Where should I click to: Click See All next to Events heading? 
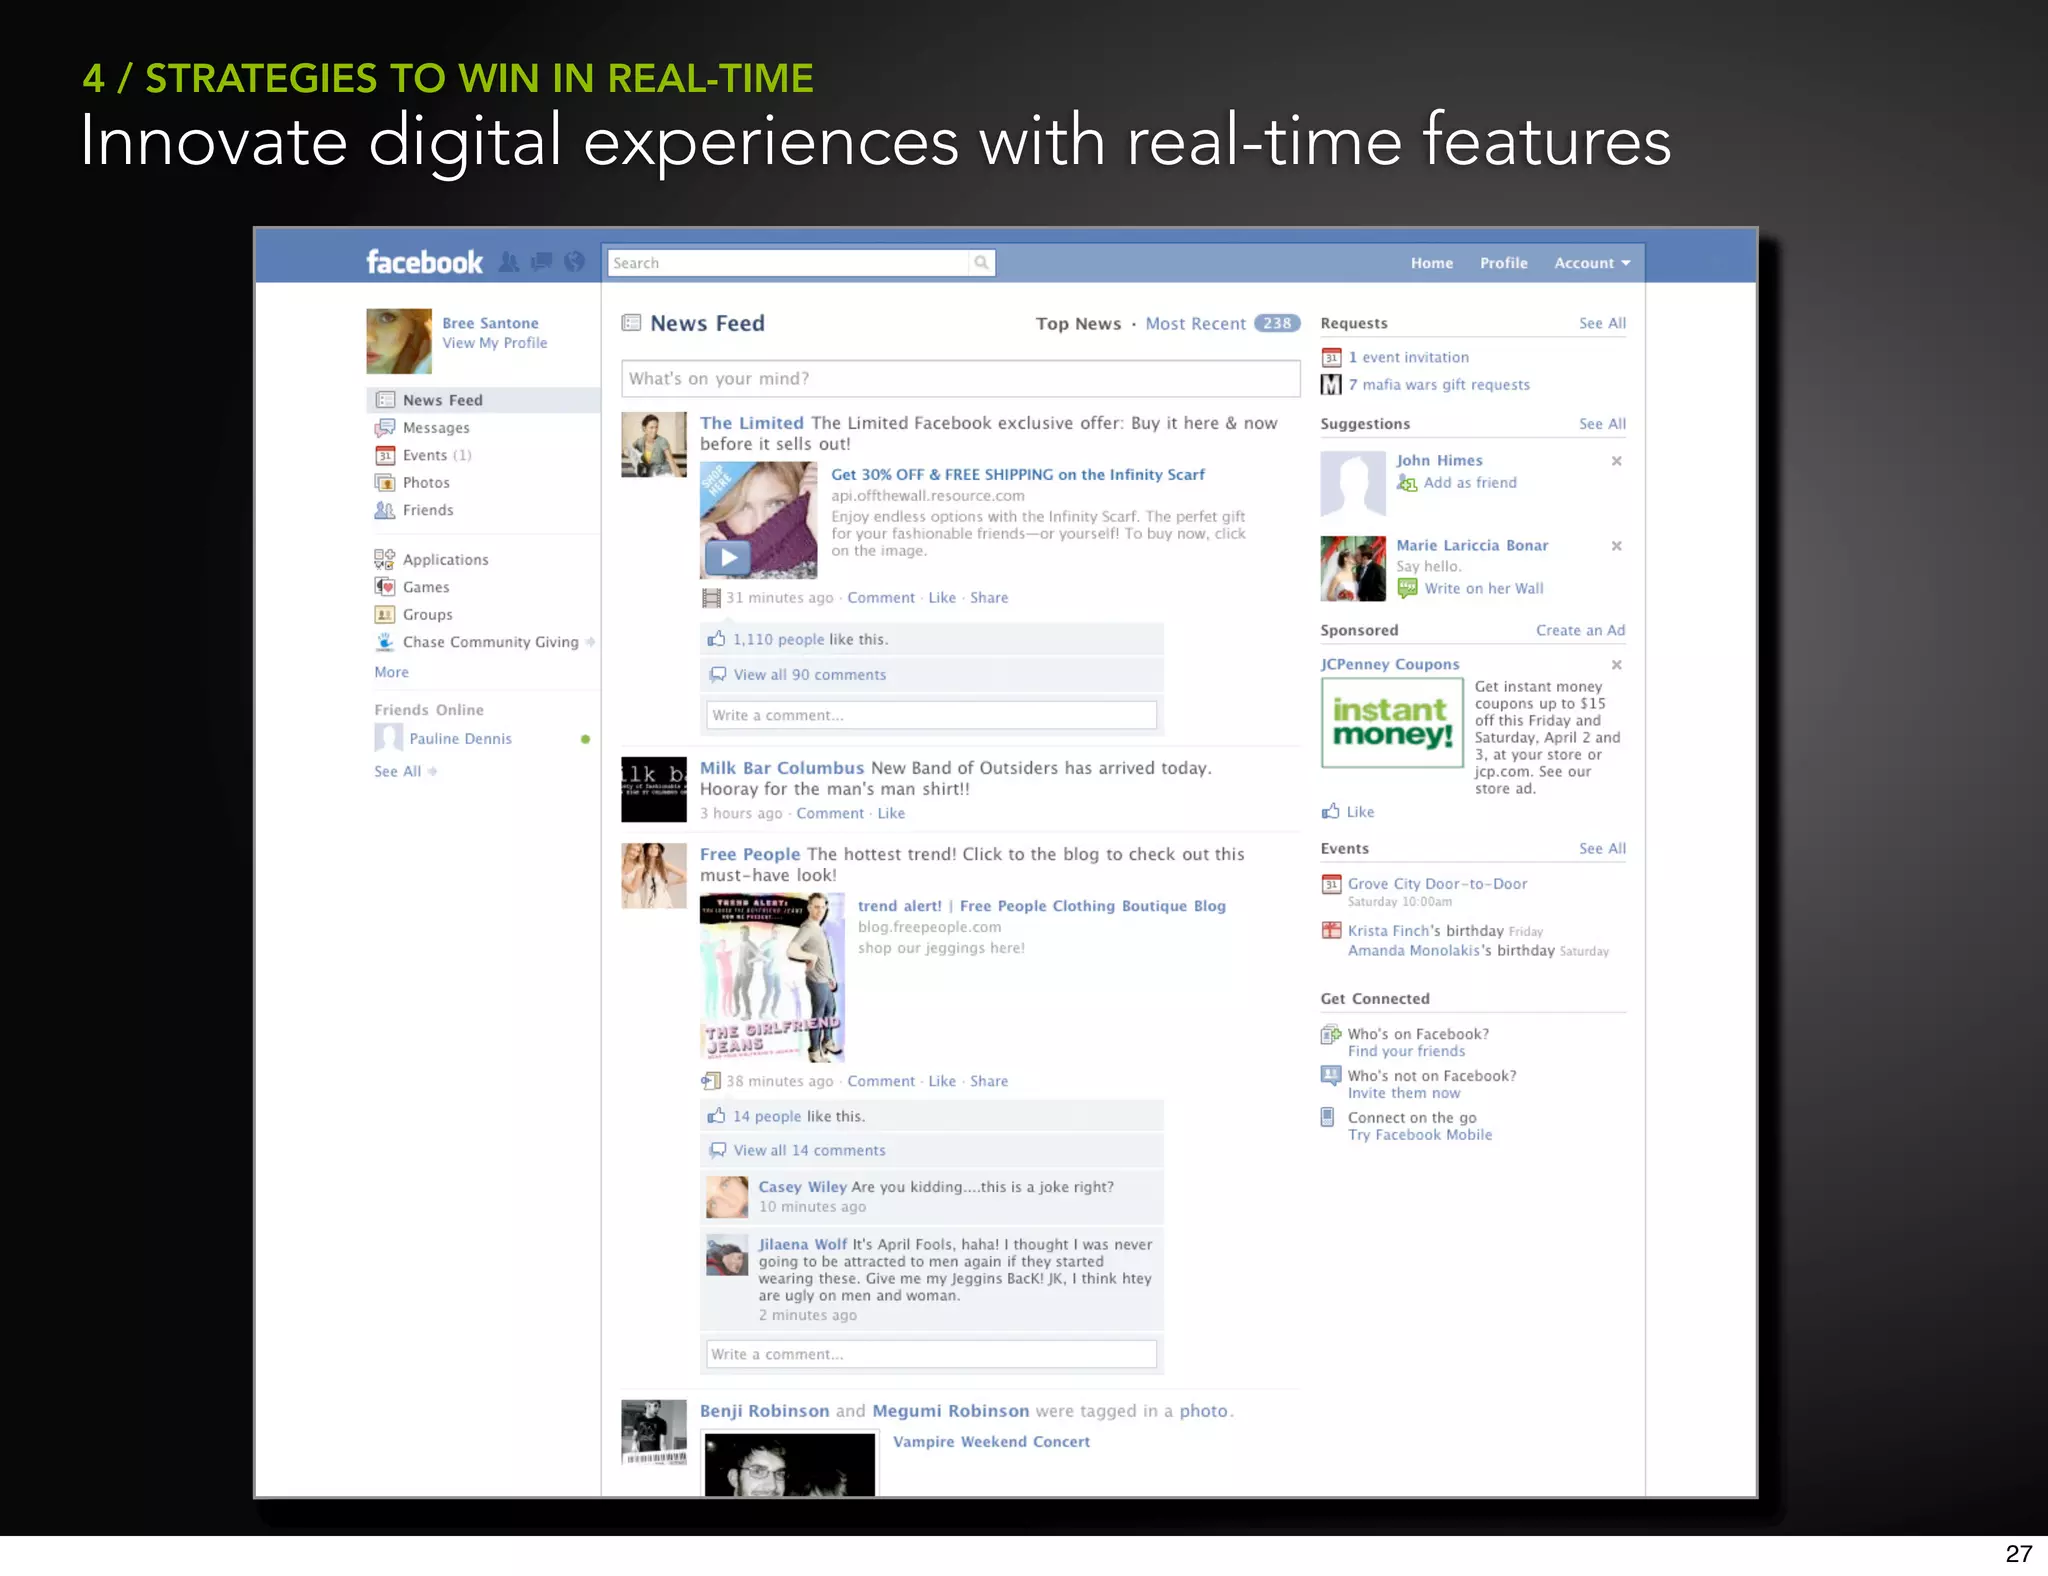click(x=1602, y=849)
